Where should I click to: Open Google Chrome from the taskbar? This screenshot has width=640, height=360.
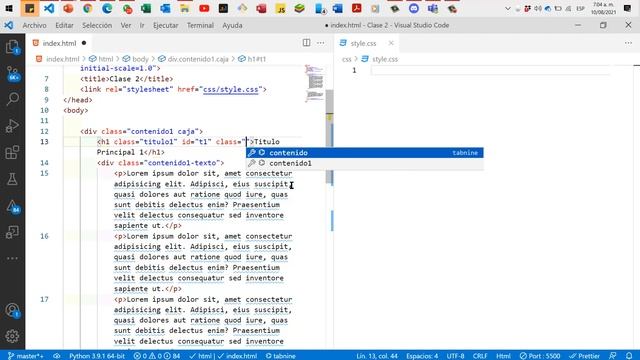pyautogui.click(x=87, y=8)
